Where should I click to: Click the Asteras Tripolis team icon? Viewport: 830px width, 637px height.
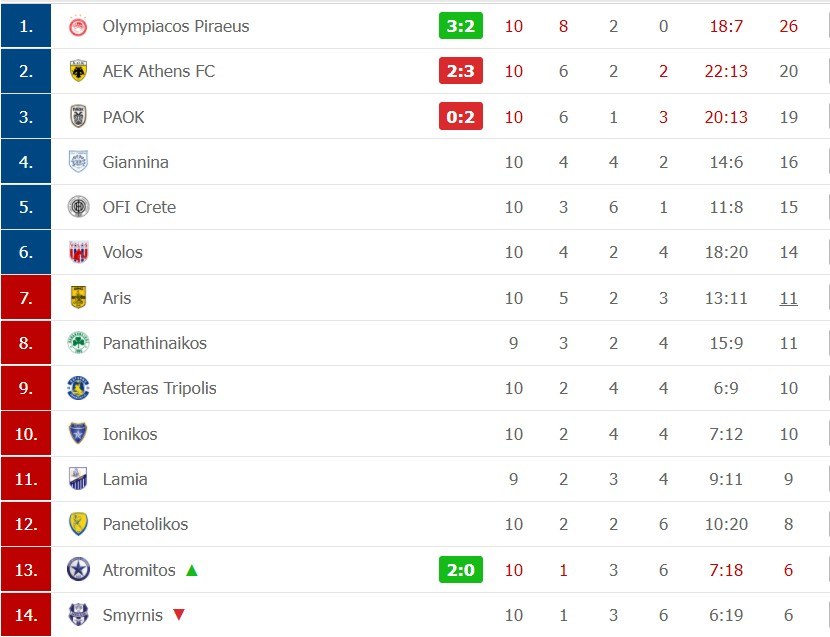tap(78, 388)
